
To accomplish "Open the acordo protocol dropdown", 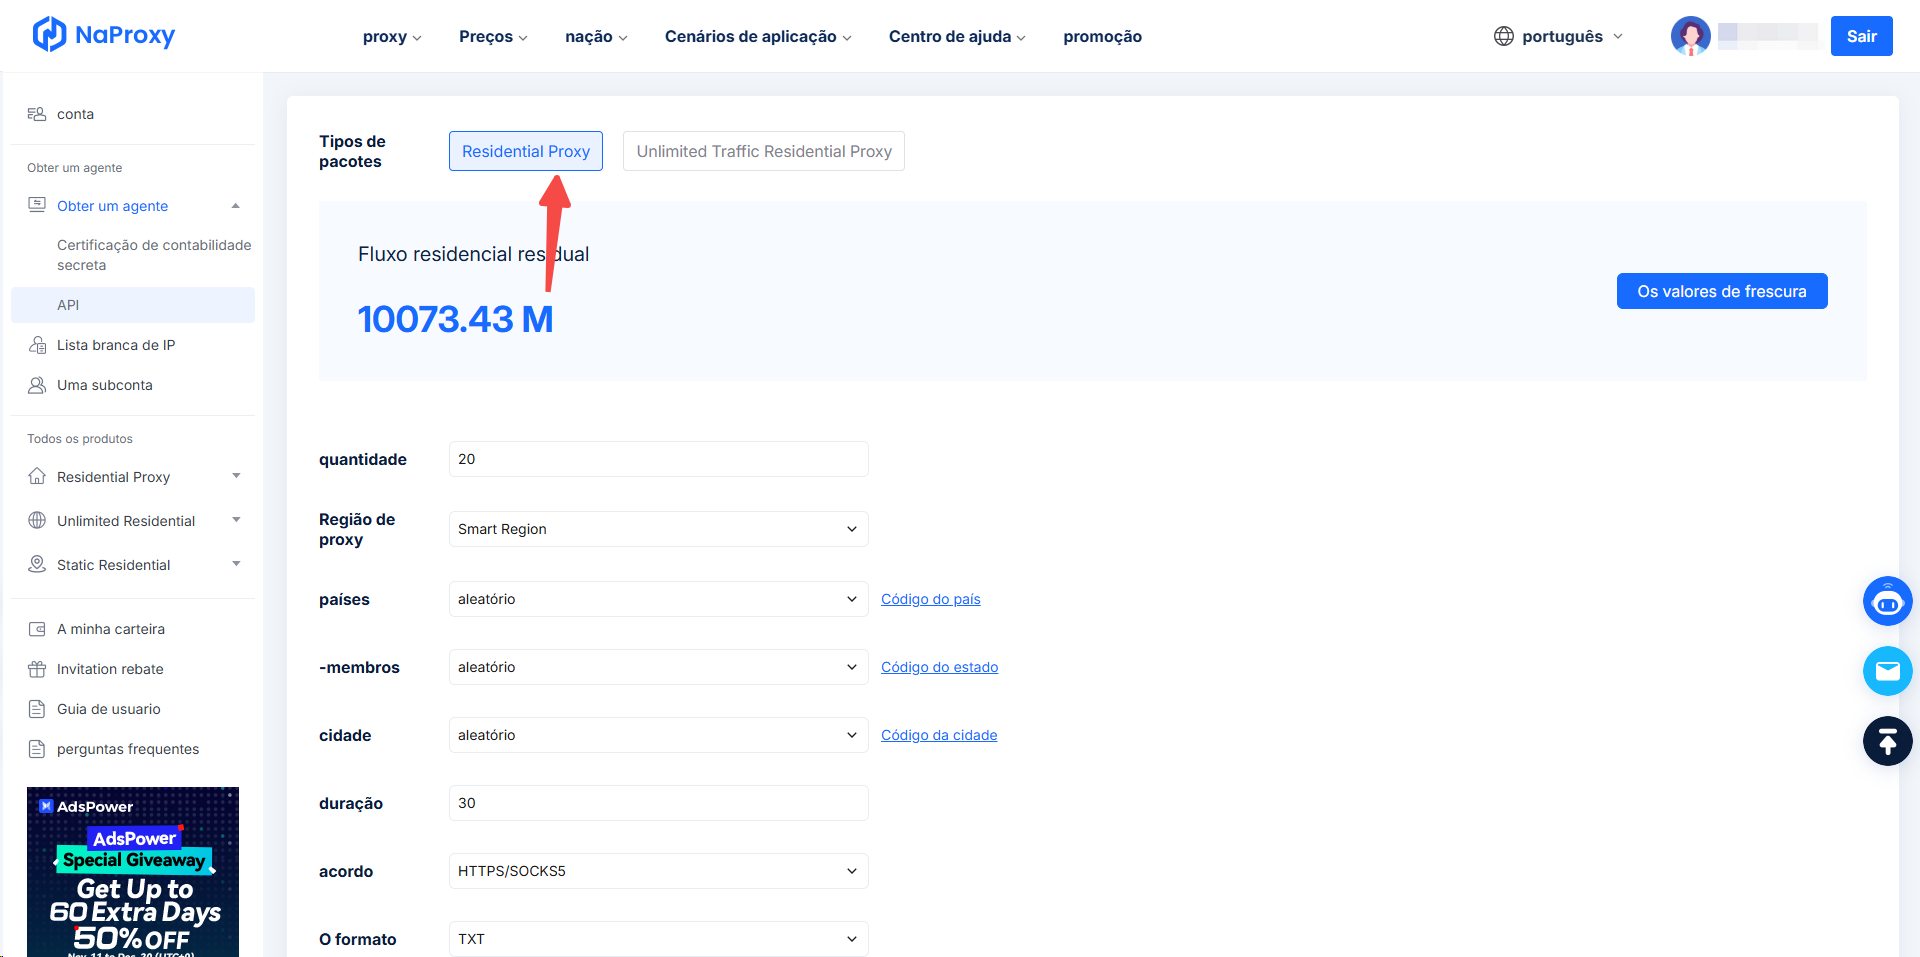I will coord(659,871).
